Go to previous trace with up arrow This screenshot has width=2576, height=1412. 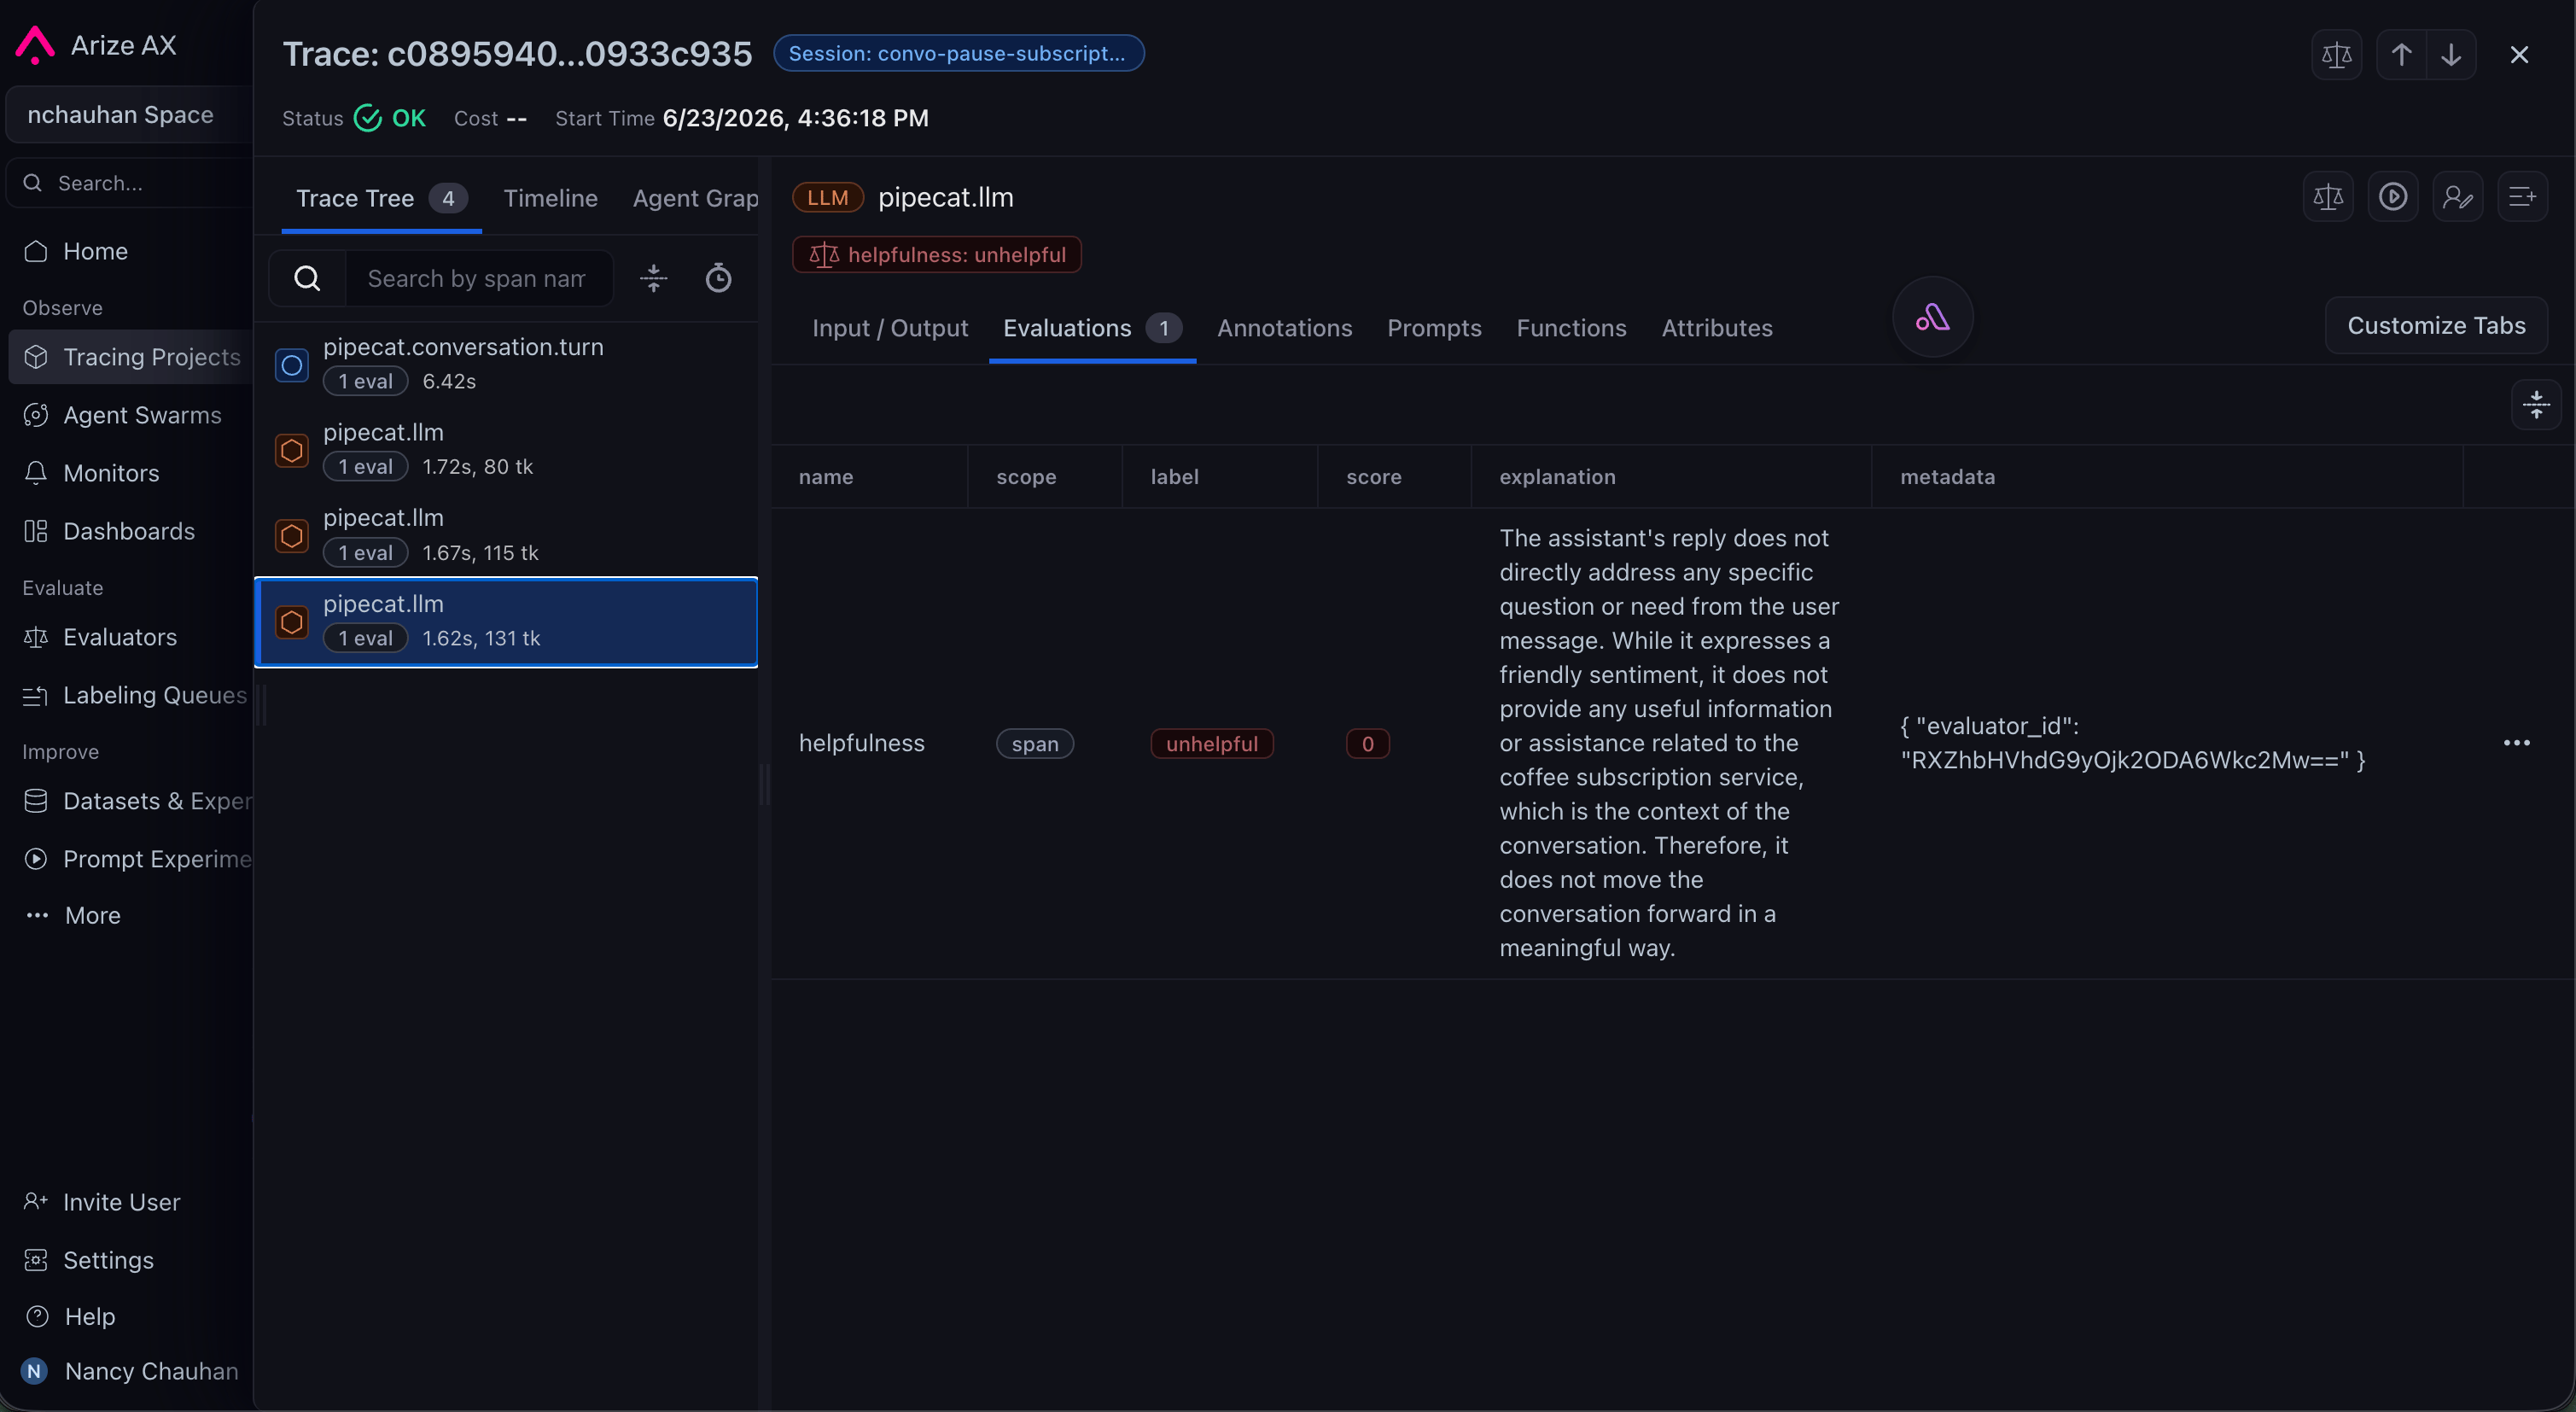coord(2402,54)
